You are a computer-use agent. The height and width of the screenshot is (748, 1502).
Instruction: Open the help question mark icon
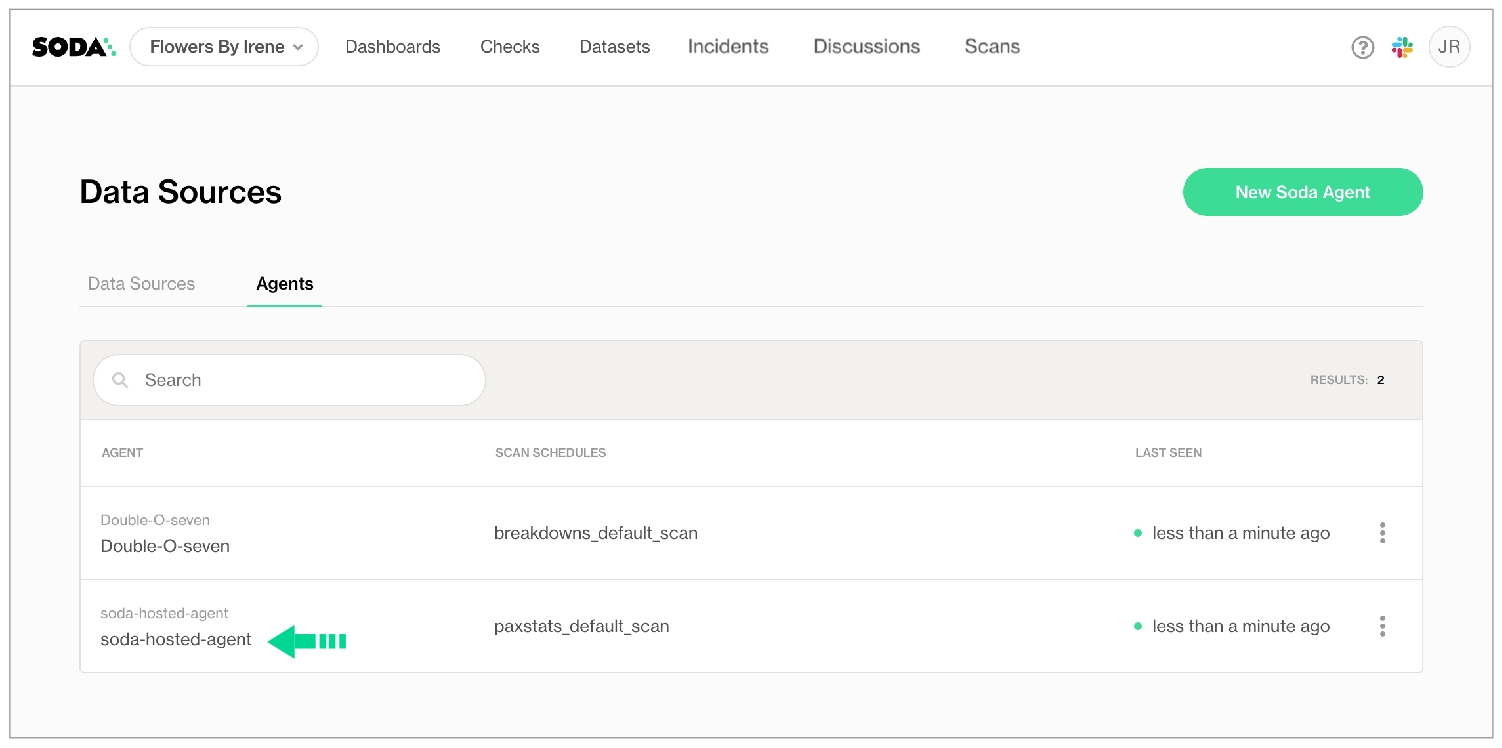(1362, 47)
